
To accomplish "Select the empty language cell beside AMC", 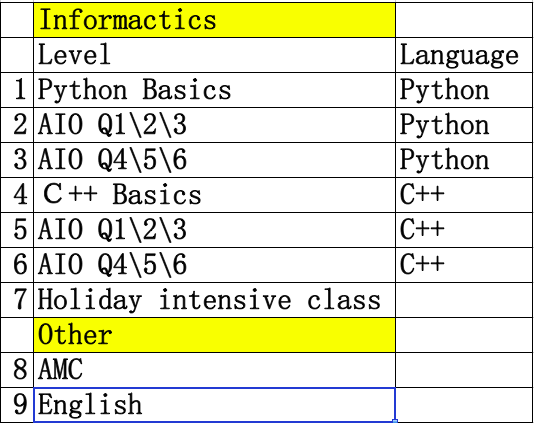I will pos(465,370).
